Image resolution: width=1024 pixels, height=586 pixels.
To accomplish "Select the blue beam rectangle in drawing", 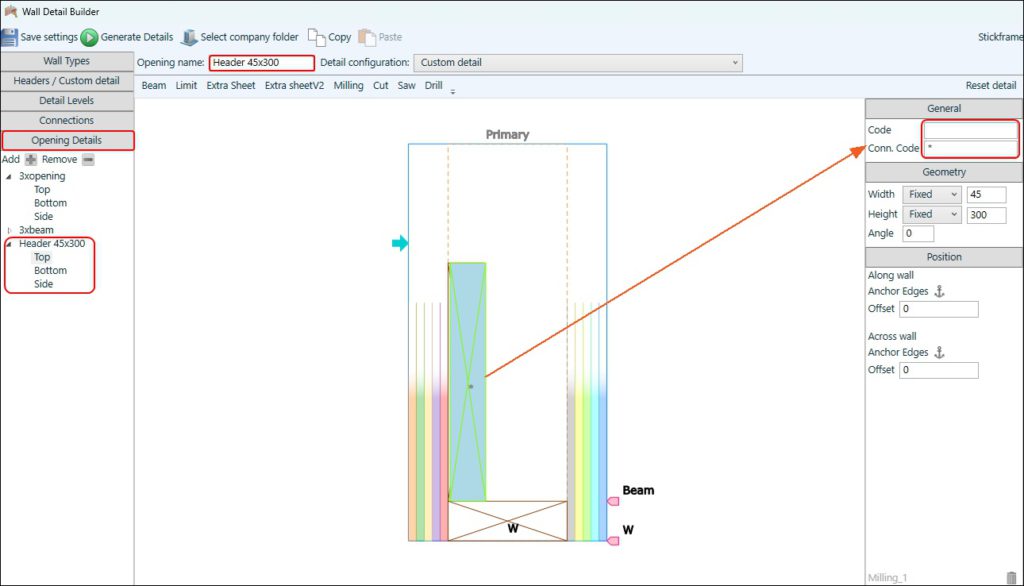I will click(467, 382).
